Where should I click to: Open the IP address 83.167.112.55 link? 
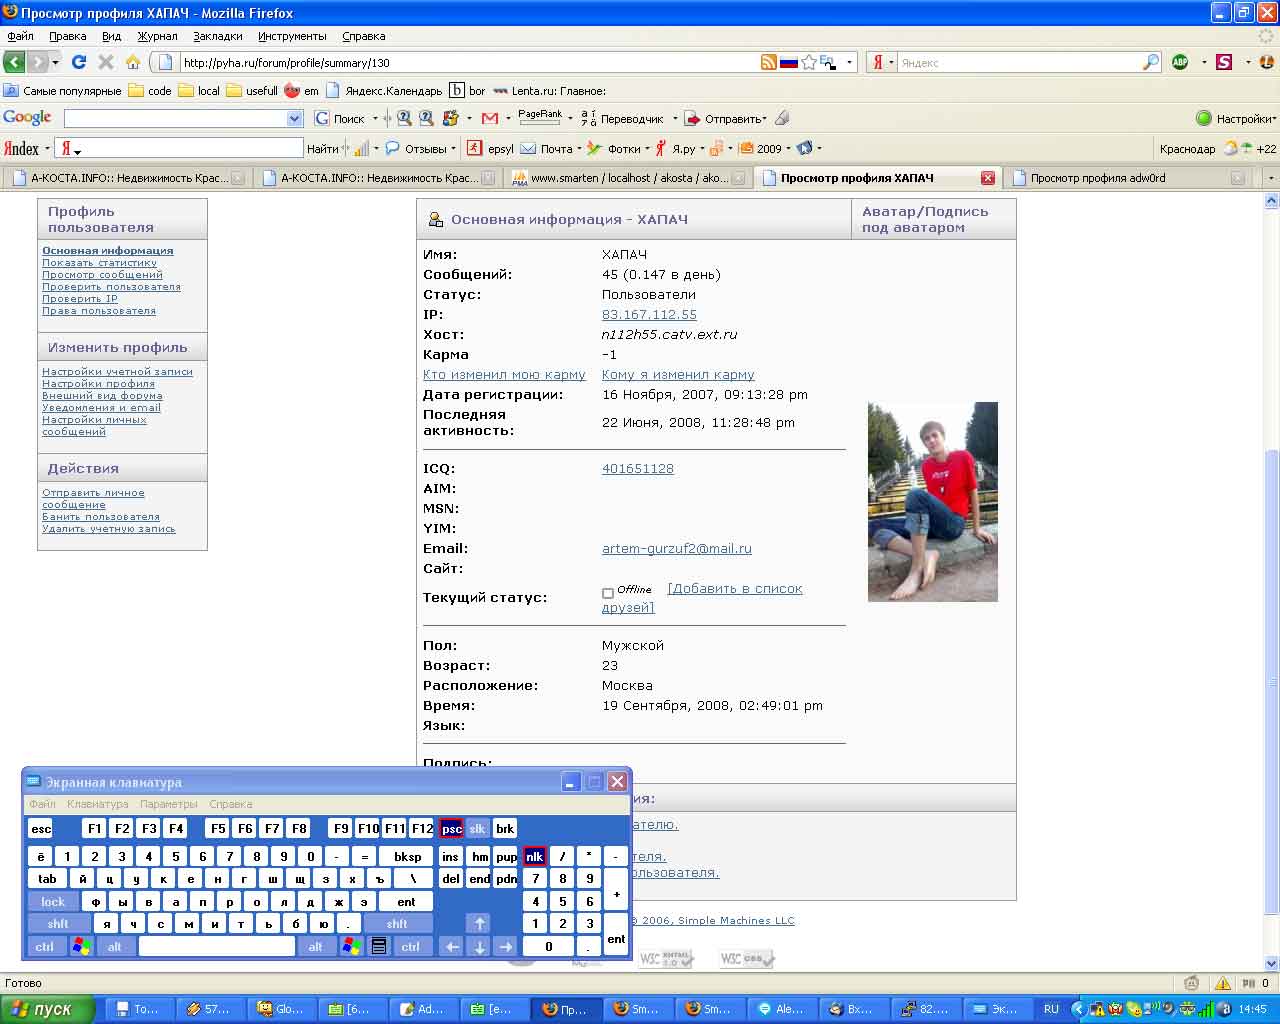[649, 315]
